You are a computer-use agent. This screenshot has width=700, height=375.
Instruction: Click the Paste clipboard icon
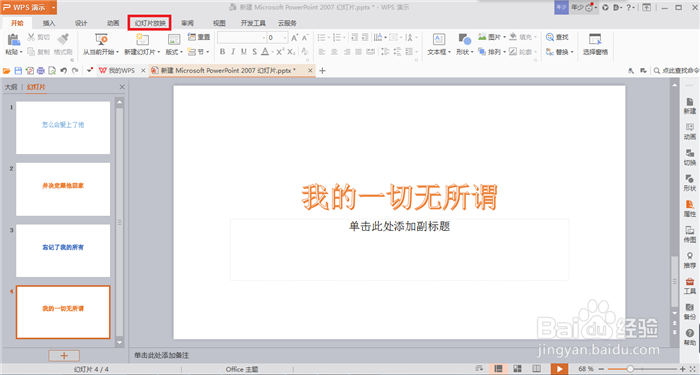(13, 39)
